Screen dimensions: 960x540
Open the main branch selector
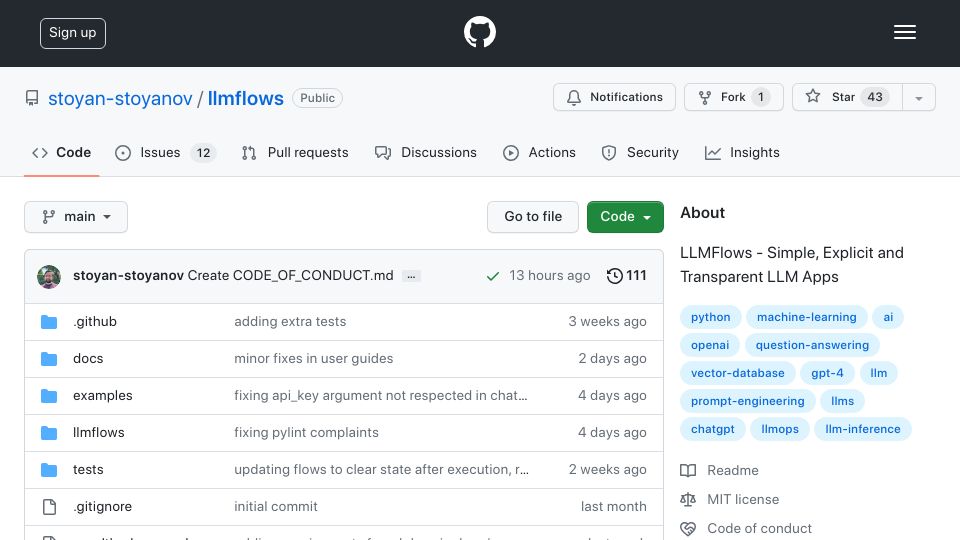click(x=76, y=217)
